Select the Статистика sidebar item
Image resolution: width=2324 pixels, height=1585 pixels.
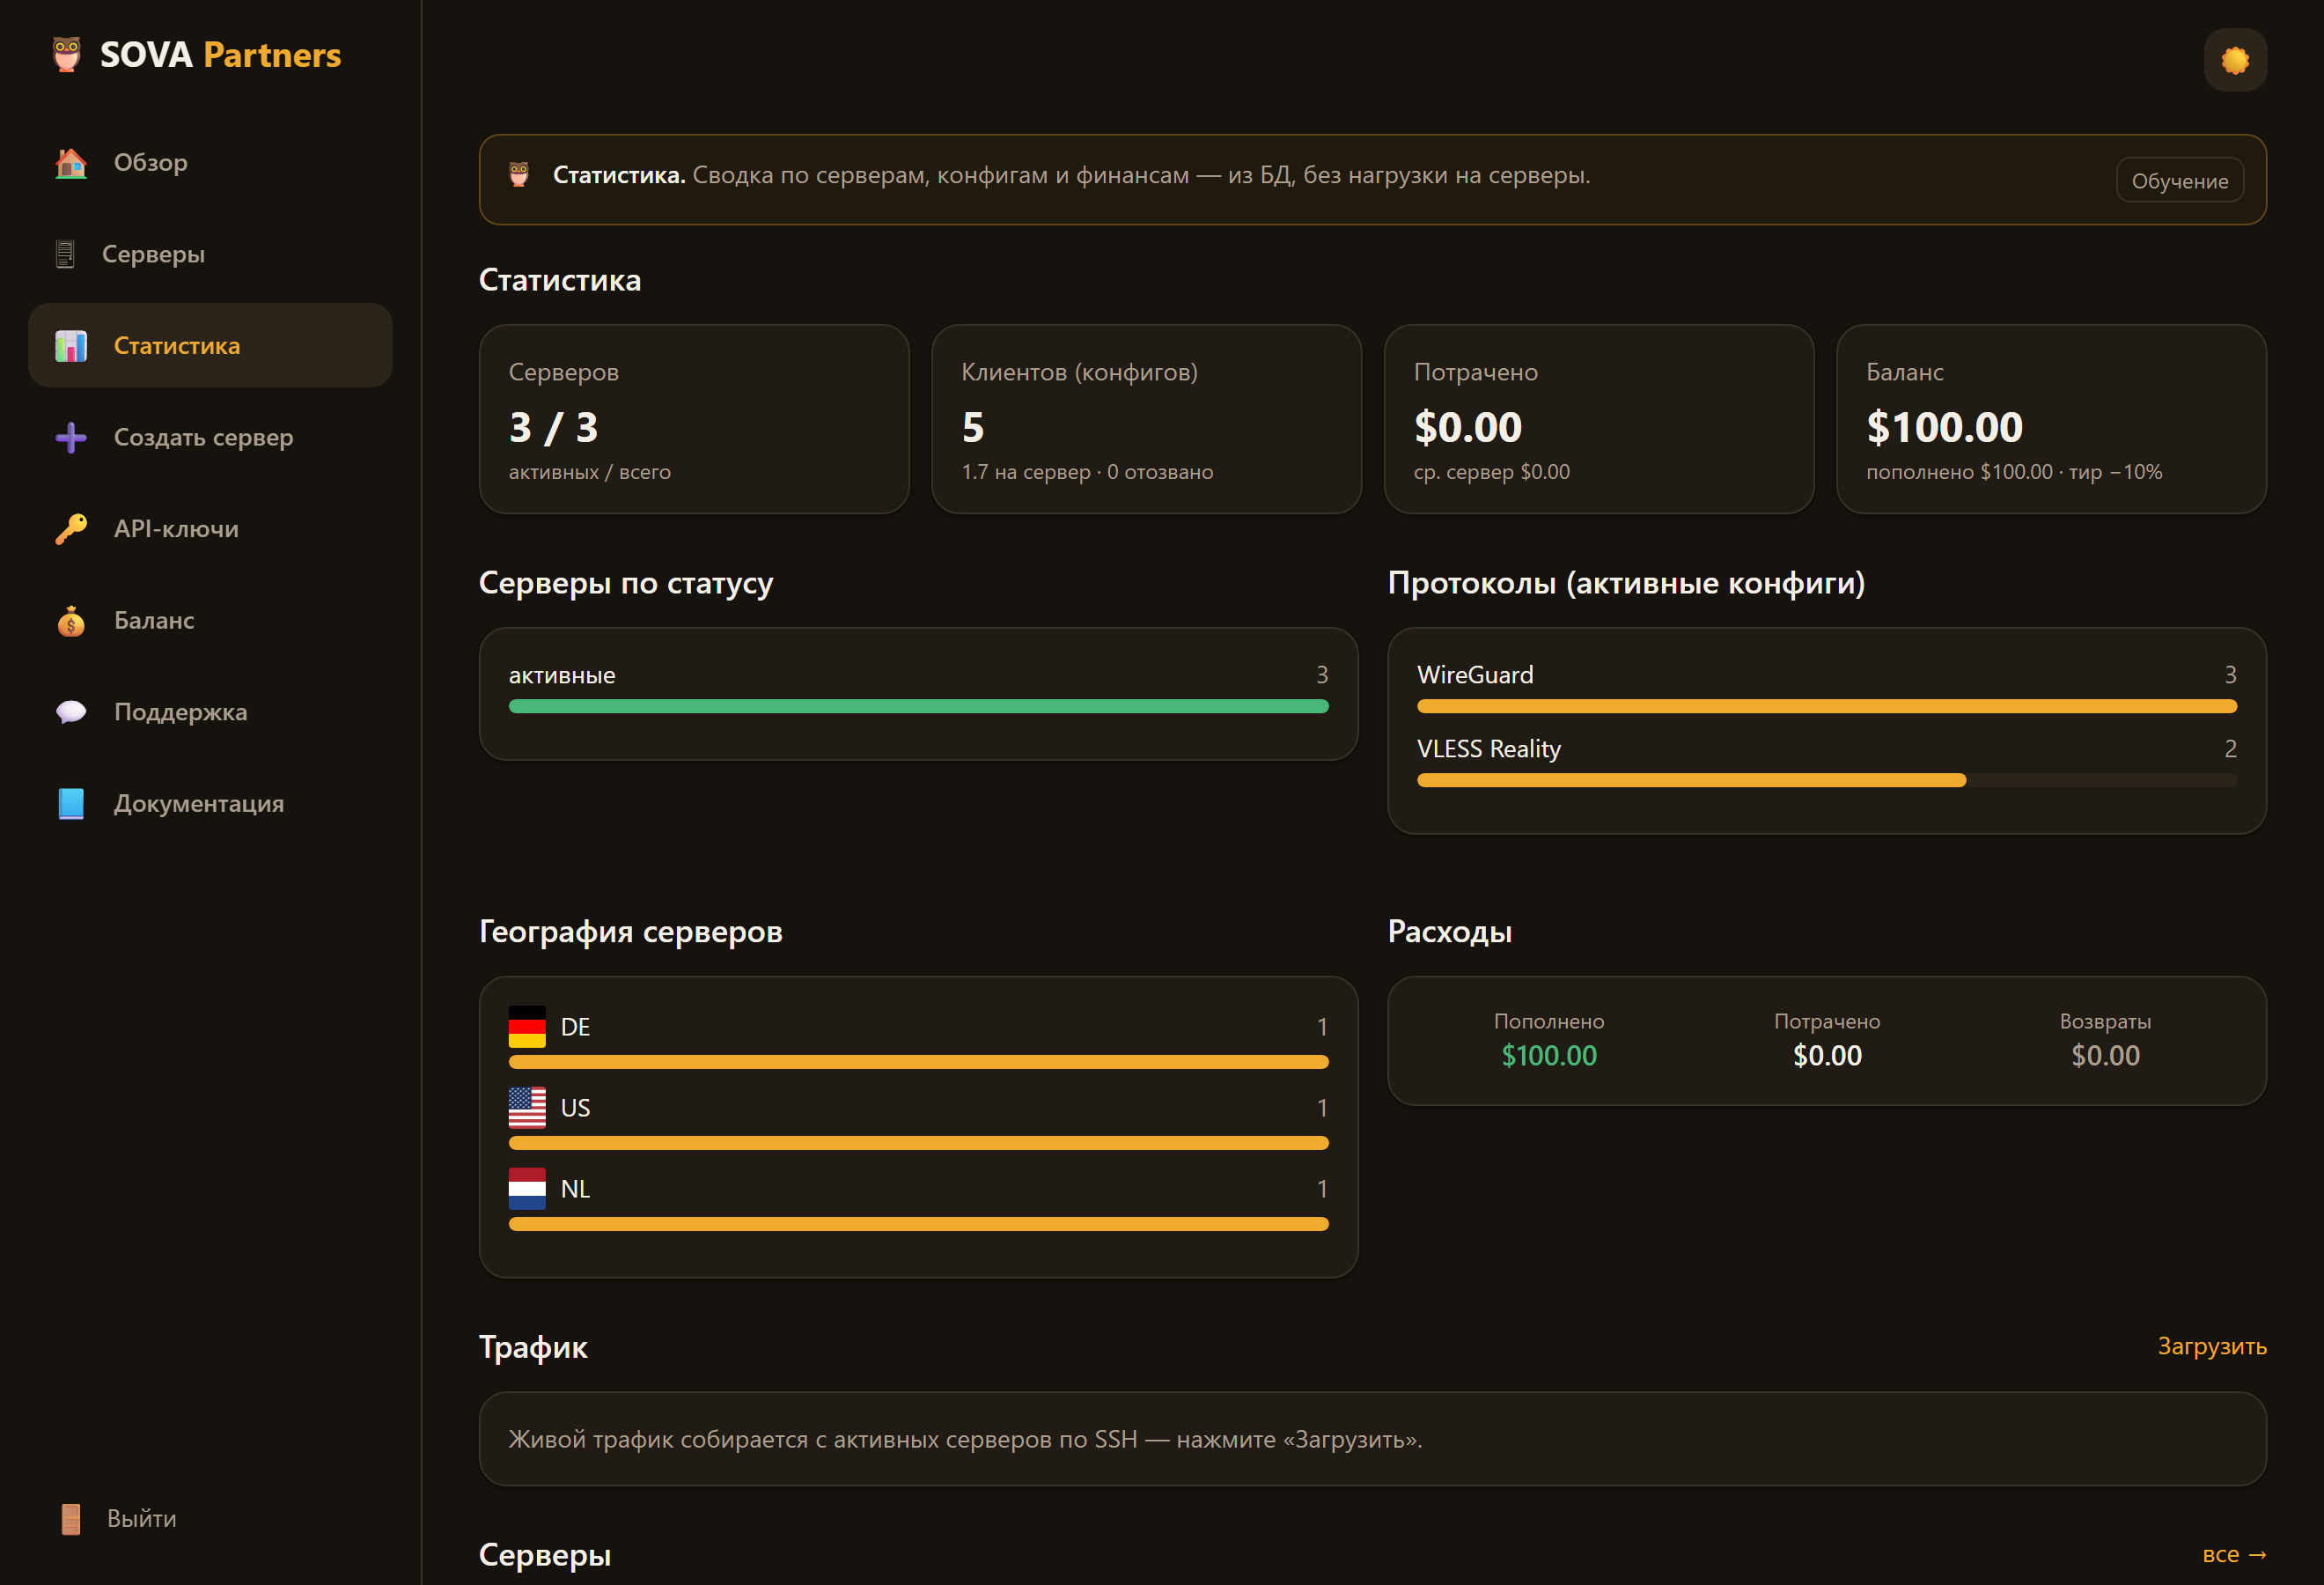[x=210, y=346]
